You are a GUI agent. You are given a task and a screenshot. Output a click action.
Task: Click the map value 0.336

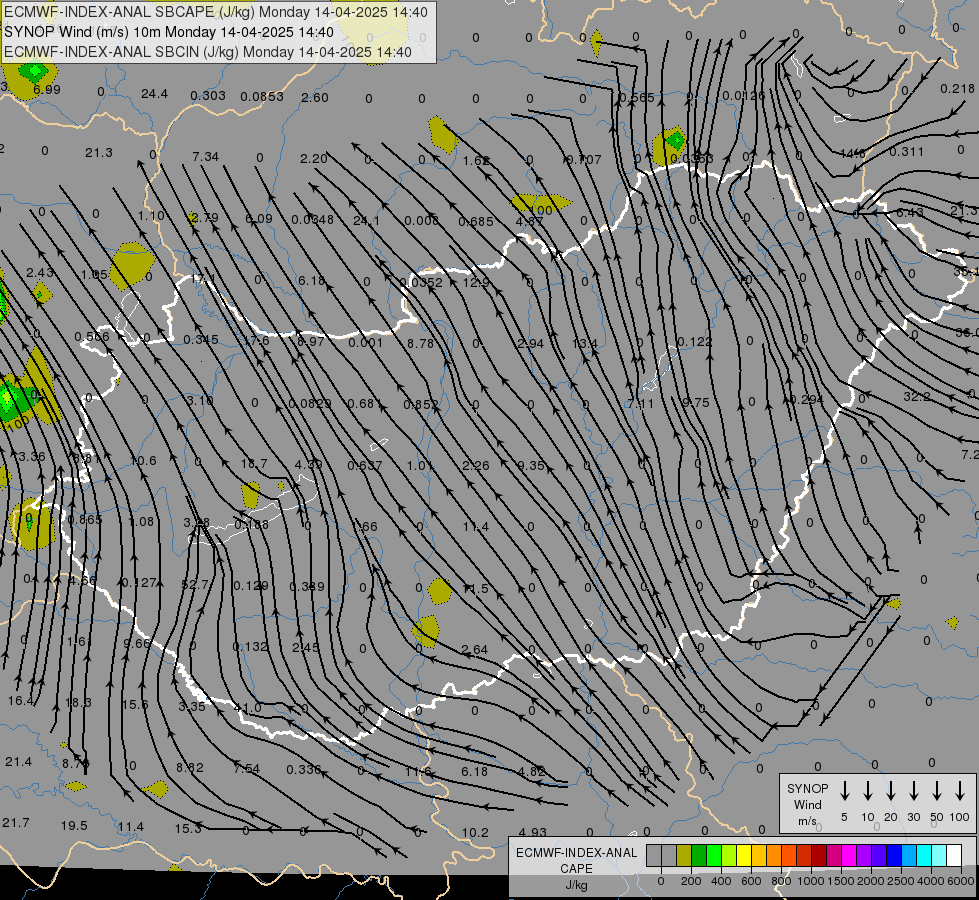pyautogui.click(x=303, y=769)
